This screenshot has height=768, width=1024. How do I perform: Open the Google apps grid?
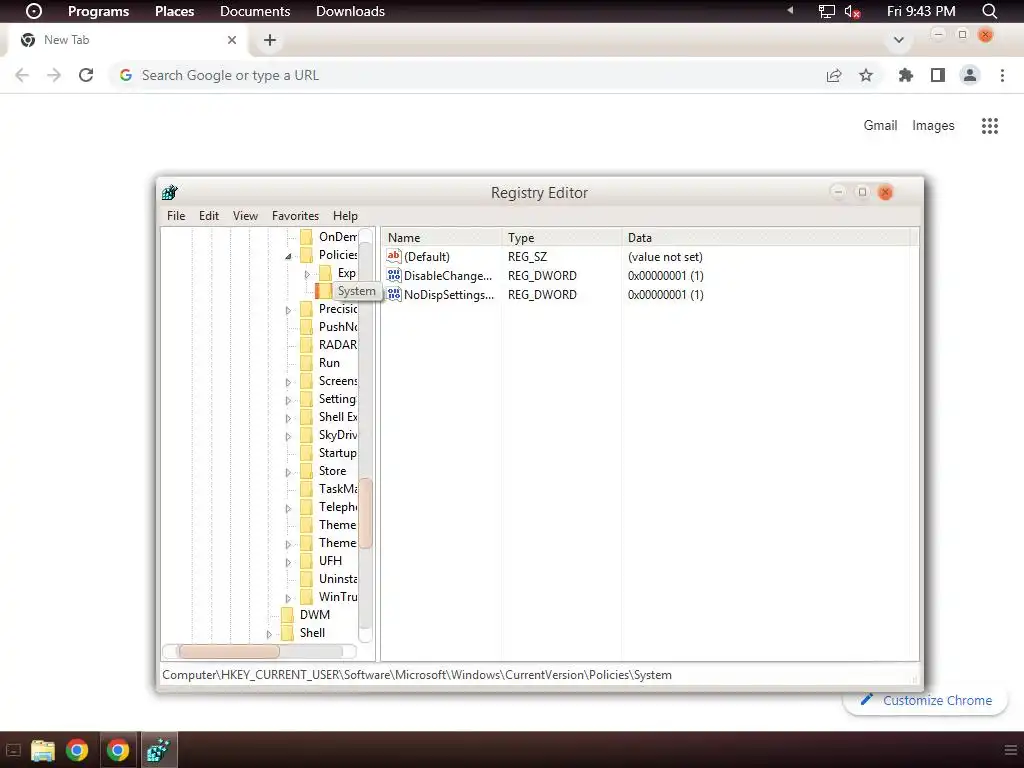pos(990,125)
